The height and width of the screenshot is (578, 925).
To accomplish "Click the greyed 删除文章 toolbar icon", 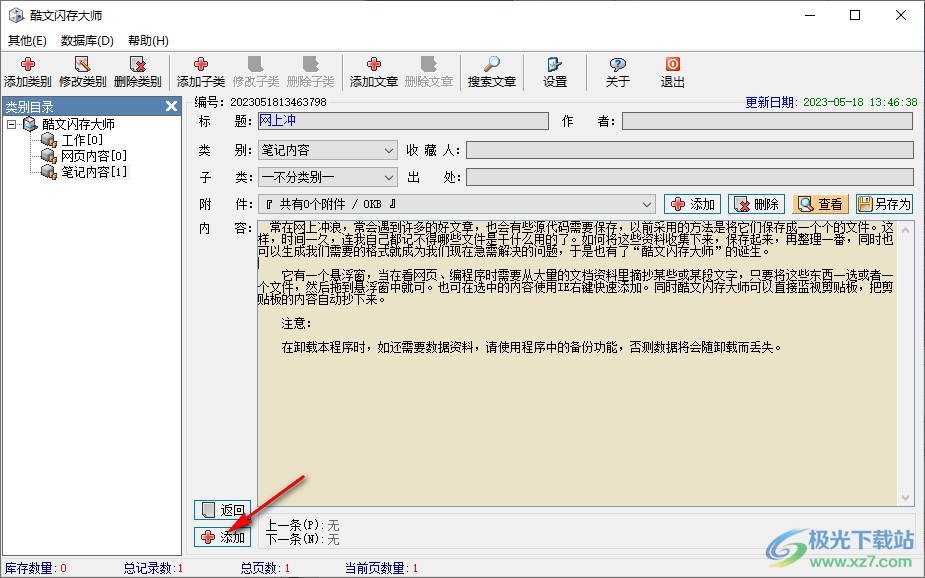I will pyautogui.click(x=428, y=72).
